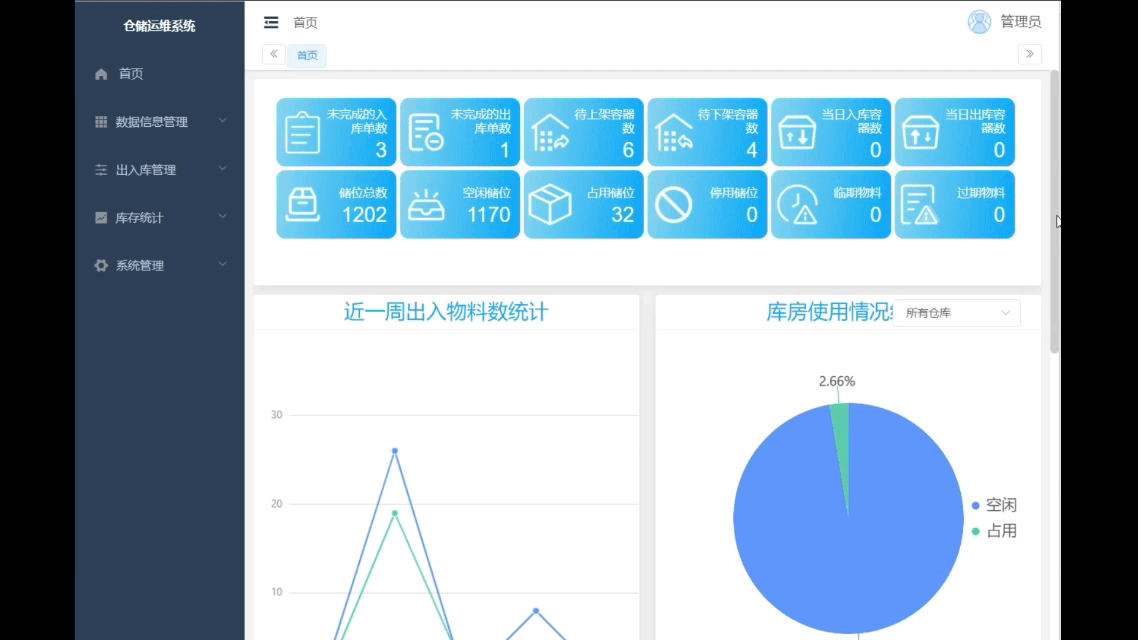The width and height of the screenshot is (1138, 640).
Task: Expand the 系统管理 menu chevron
Action: 223,264
